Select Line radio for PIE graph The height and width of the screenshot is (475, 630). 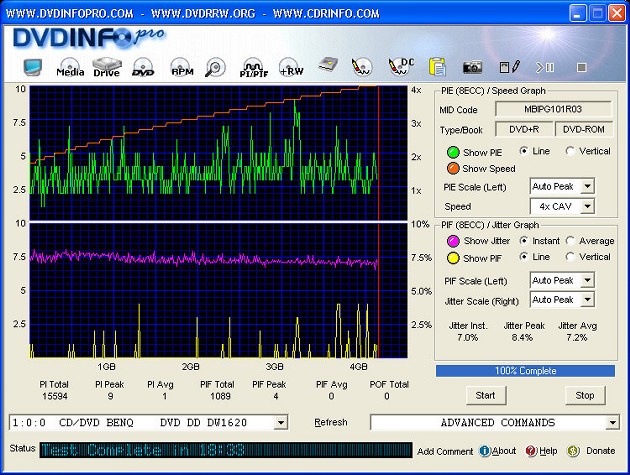524,151
